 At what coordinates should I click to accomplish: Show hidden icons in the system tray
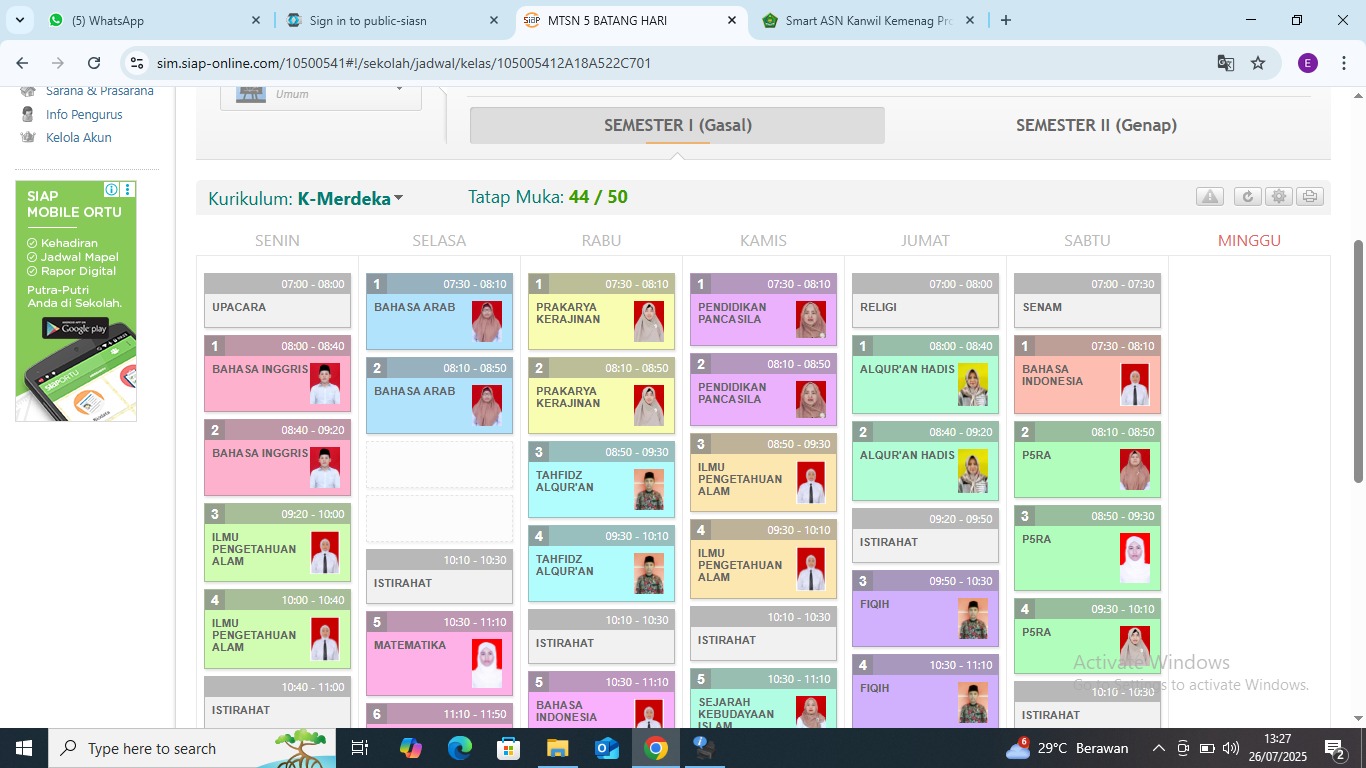tap(1158, 747)
